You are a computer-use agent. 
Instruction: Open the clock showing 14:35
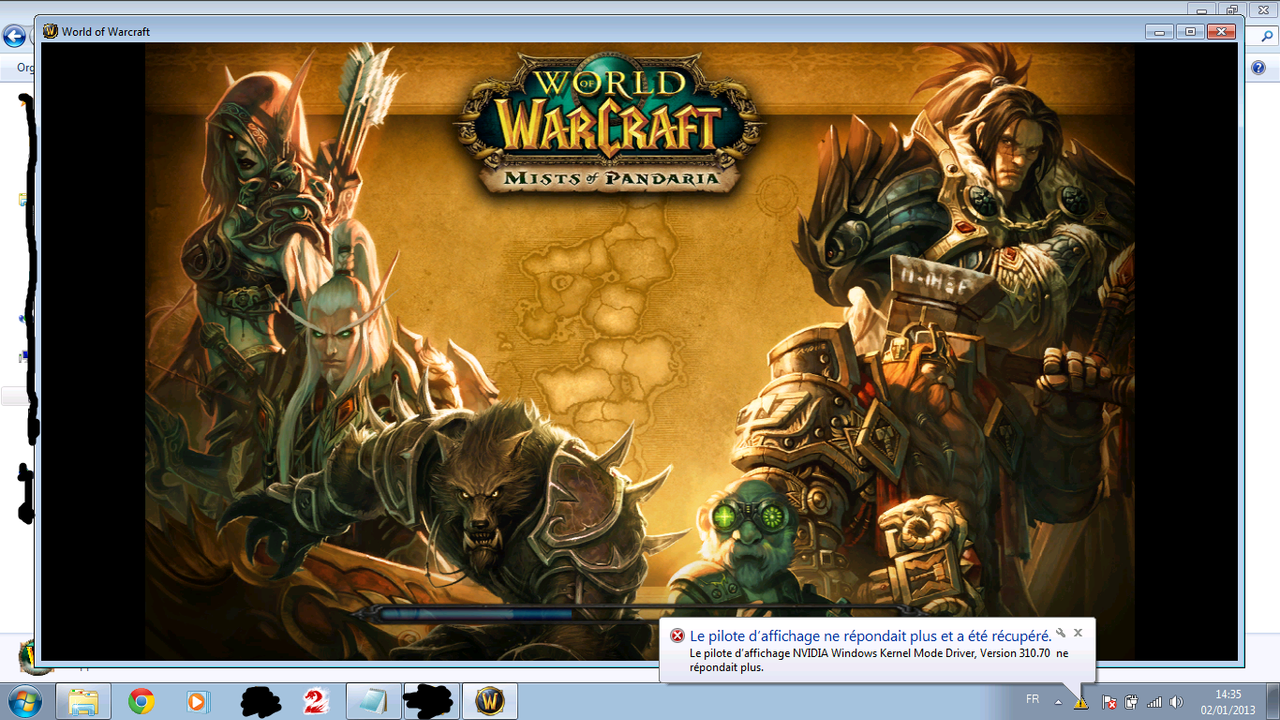[x=1228, y=701]
